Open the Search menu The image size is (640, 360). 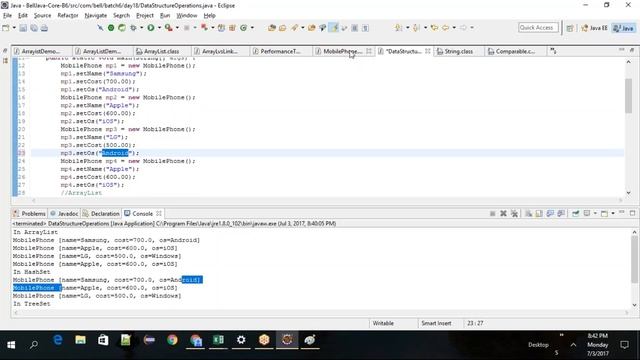pyautogui.click(x=121, y=16)
